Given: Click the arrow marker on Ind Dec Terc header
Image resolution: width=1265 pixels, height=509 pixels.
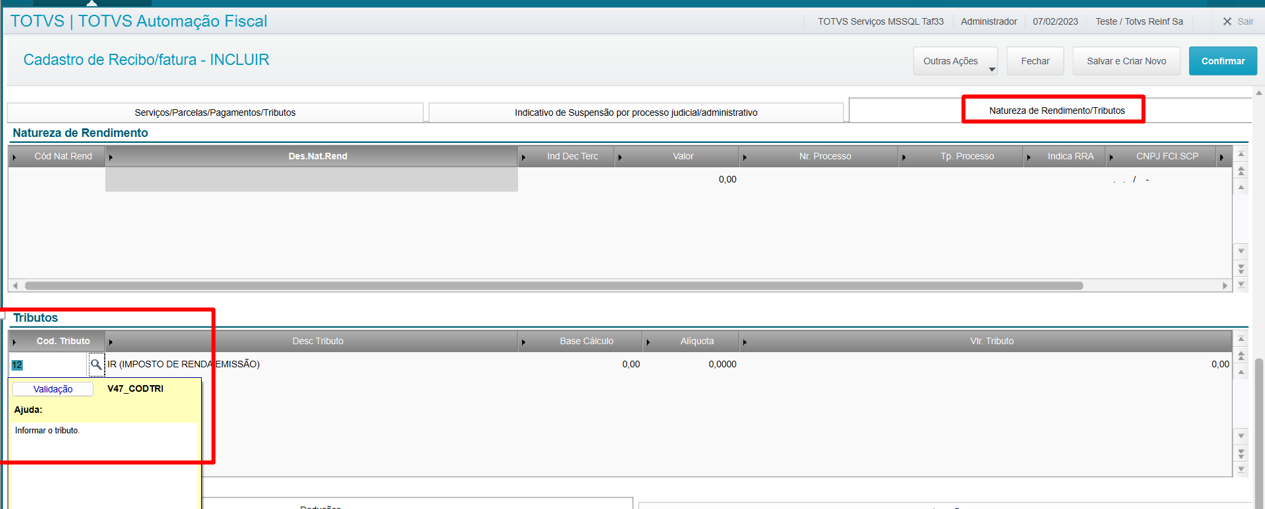Looking at the screenshot, I should coord(524,157).
